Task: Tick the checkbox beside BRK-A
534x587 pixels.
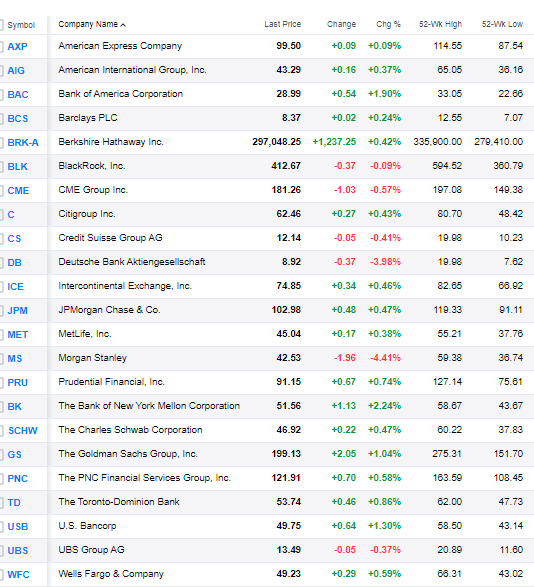Action: pos(1,142)
